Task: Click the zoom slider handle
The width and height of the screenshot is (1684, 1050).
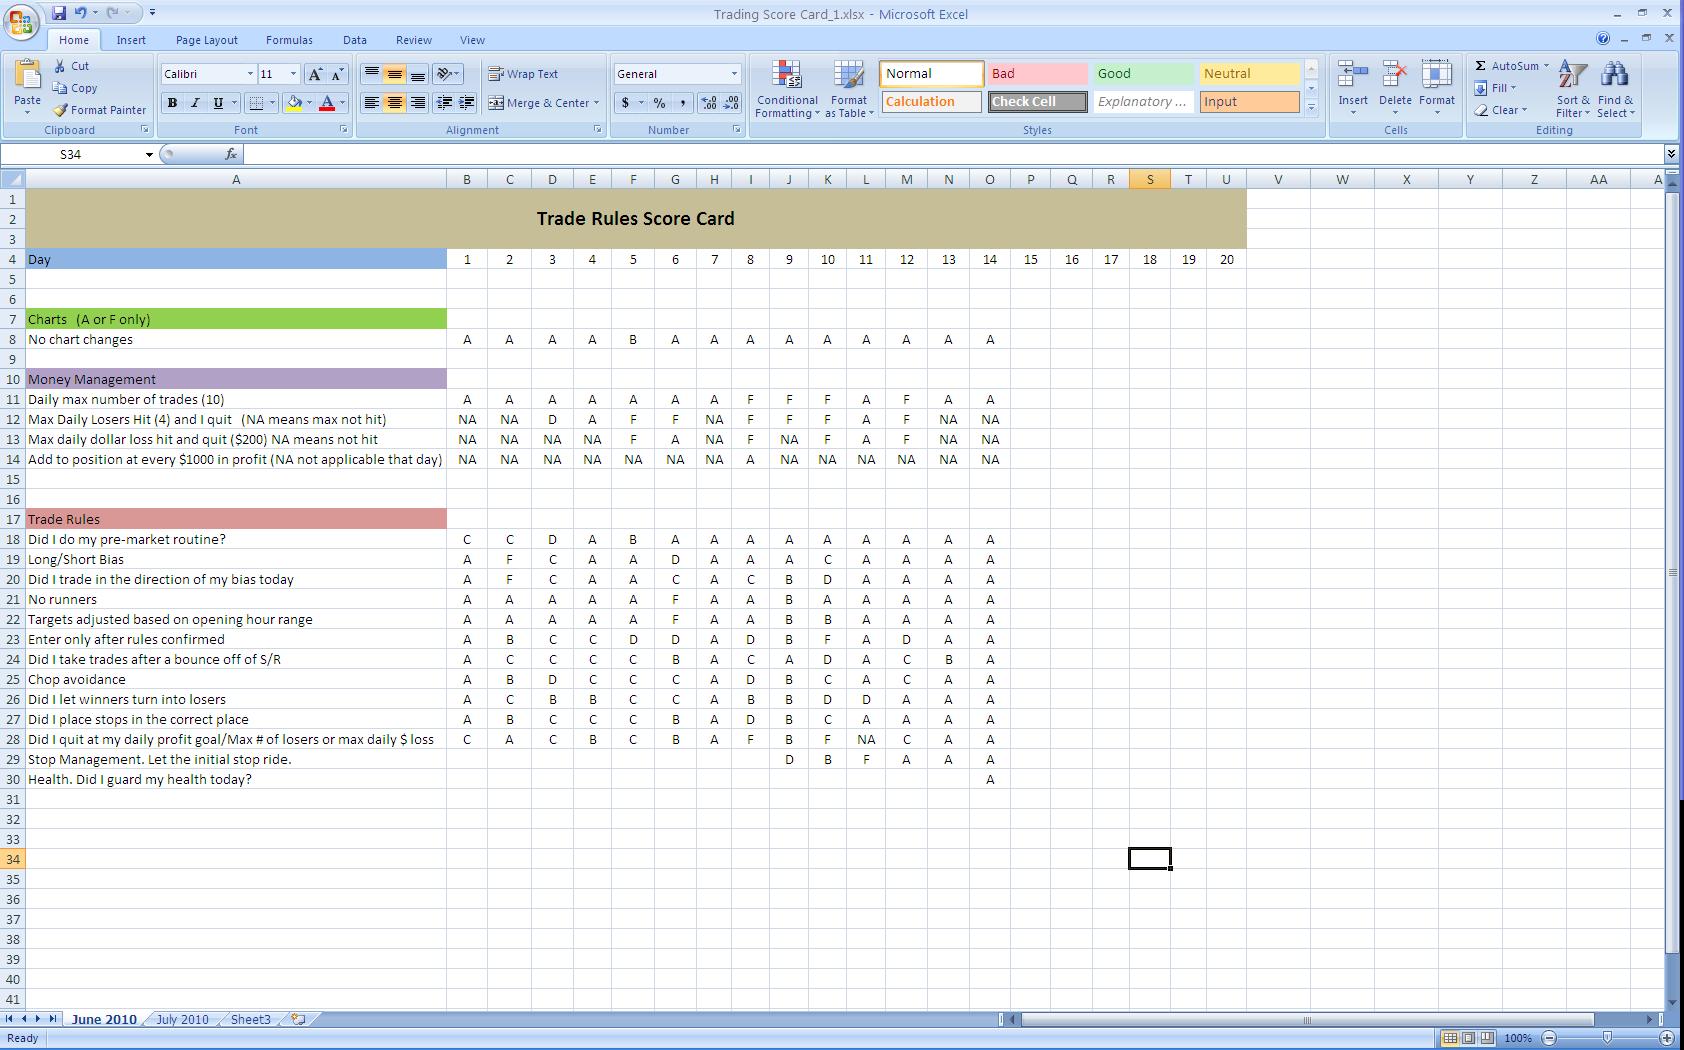Action: [1607, 1038]
